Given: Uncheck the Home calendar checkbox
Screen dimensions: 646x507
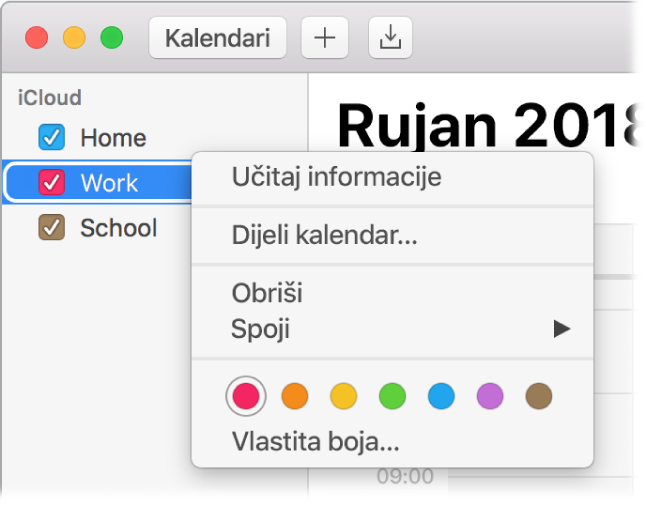Looking at the screenshot, I should pyautogui.click(x=51, y=137).
